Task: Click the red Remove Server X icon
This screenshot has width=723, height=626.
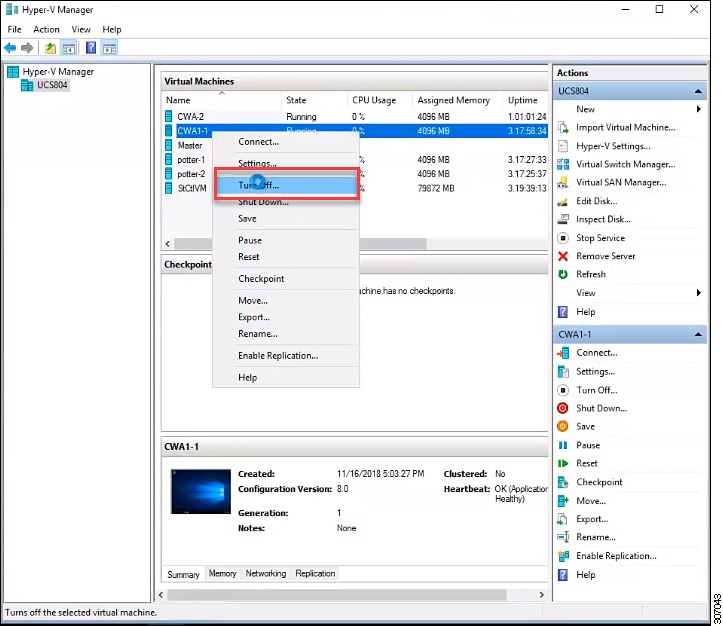Action: [563, 256]
